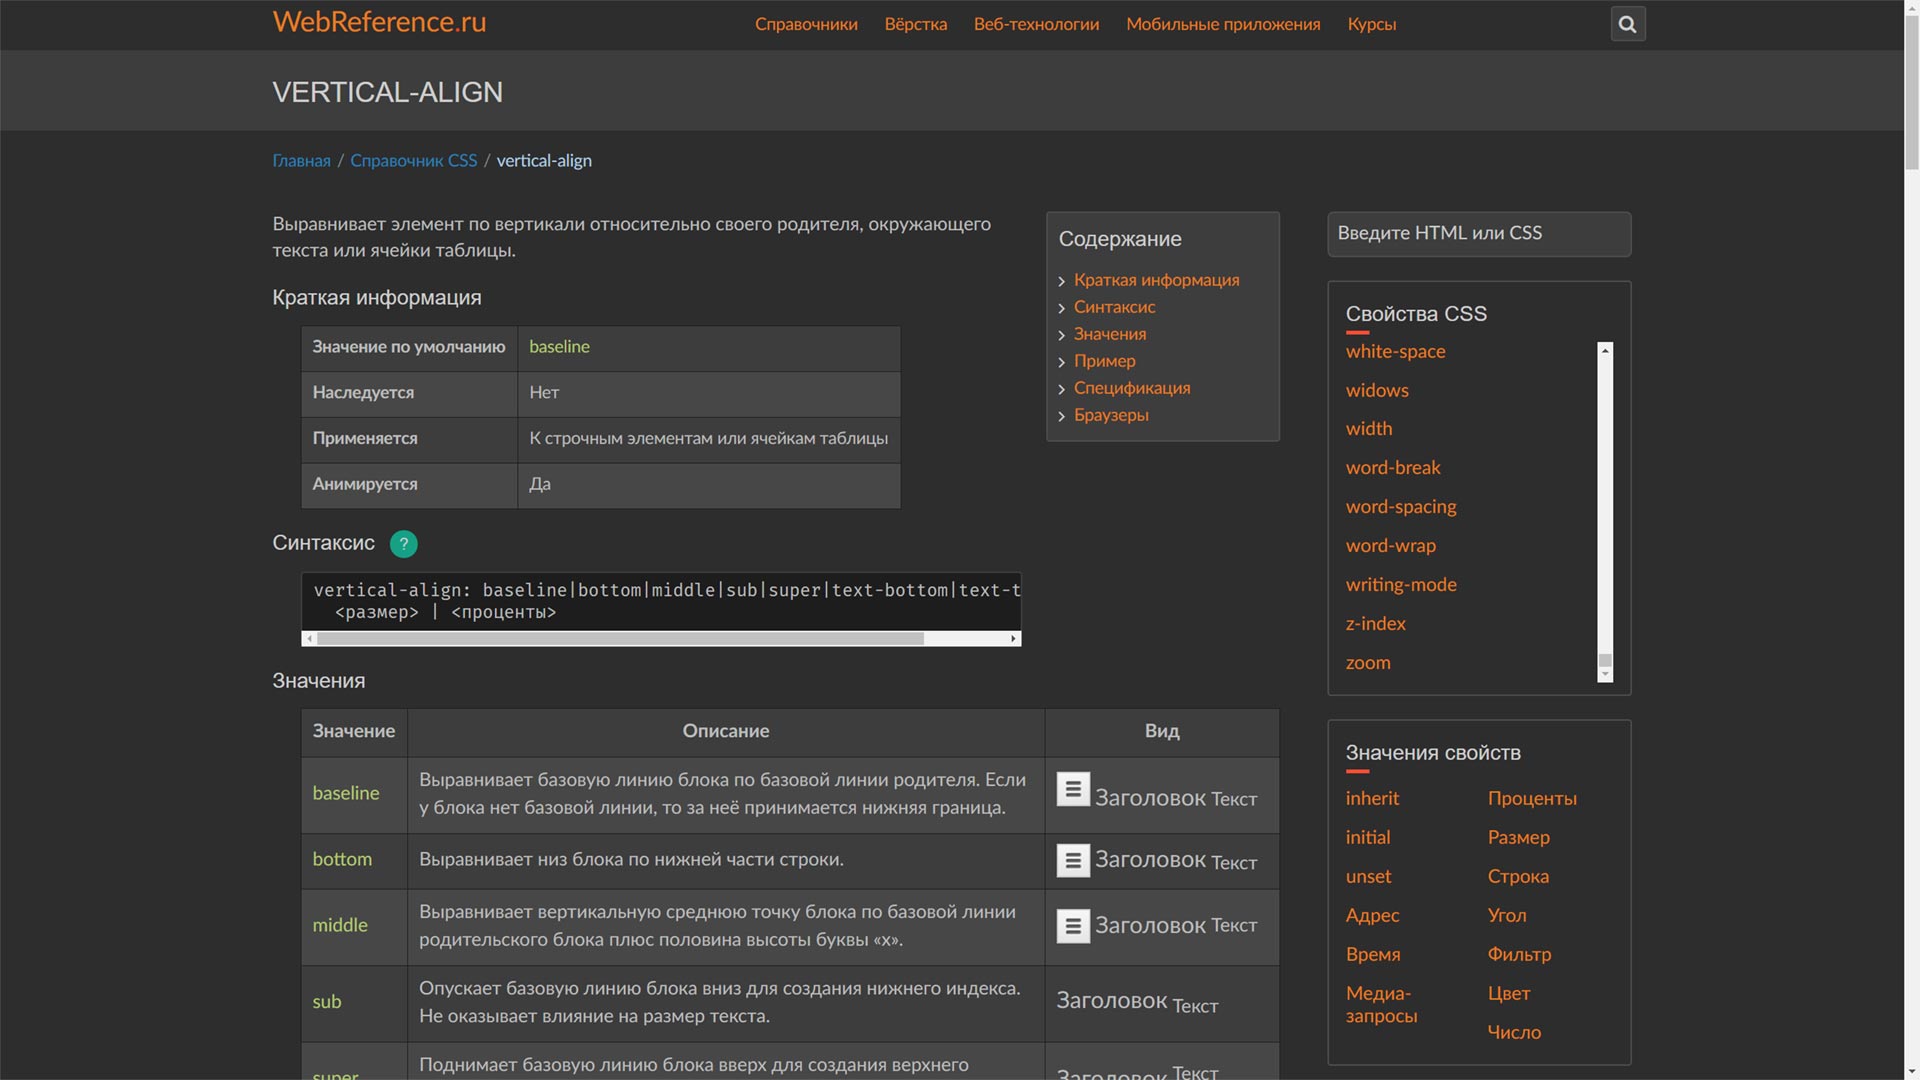Open the white-space property link
This screenshot has height=1080, width=1920.
point(1395,352)
